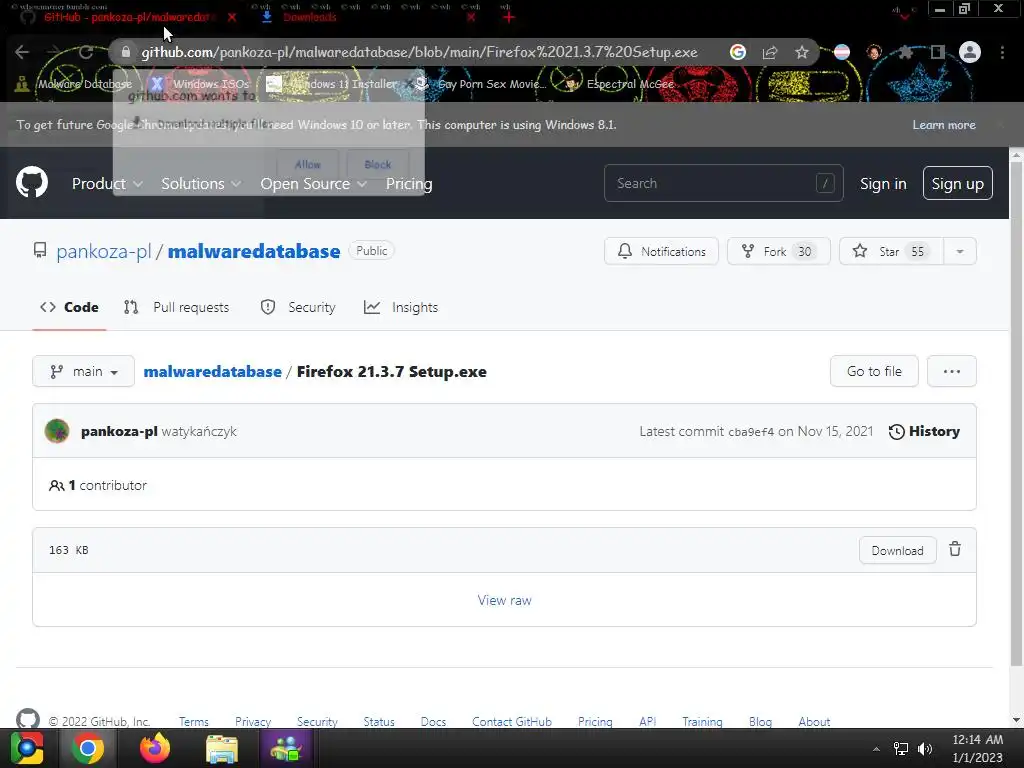Click pankoza-pl commit author name
Viewport: 1024px width, 768px height.
click(119, 431)
